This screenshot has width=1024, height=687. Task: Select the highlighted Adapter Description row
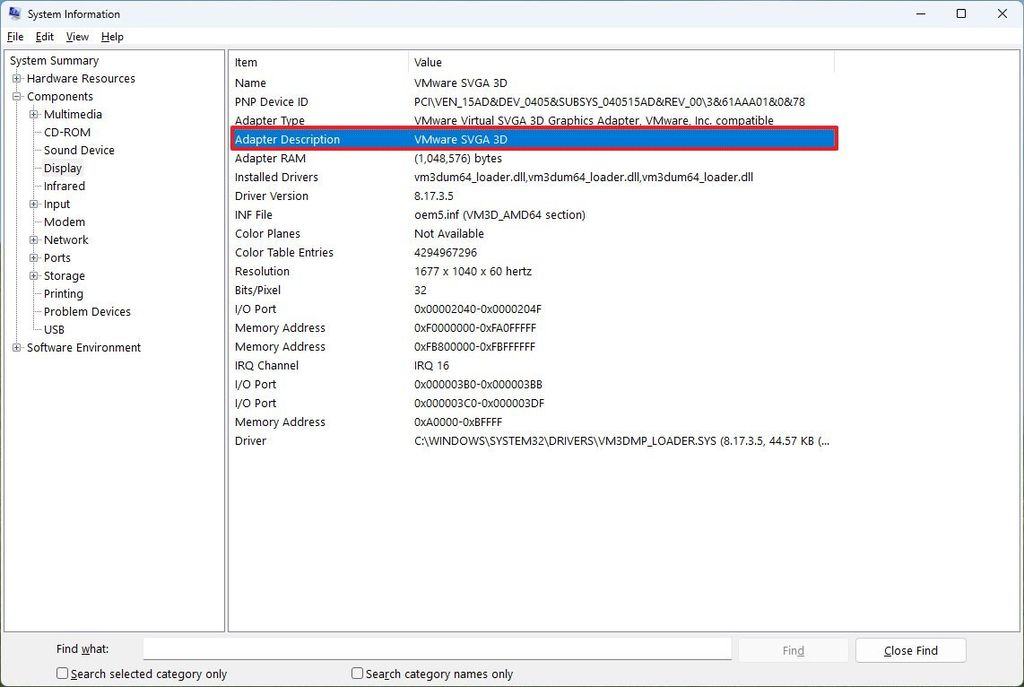coord(534,139)
